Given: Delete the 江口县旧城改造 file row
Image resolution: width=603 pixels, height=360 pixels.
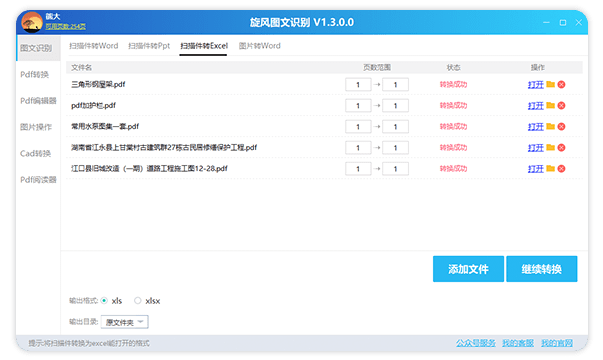Looking at the screenshot, I should tap(561, 168).
